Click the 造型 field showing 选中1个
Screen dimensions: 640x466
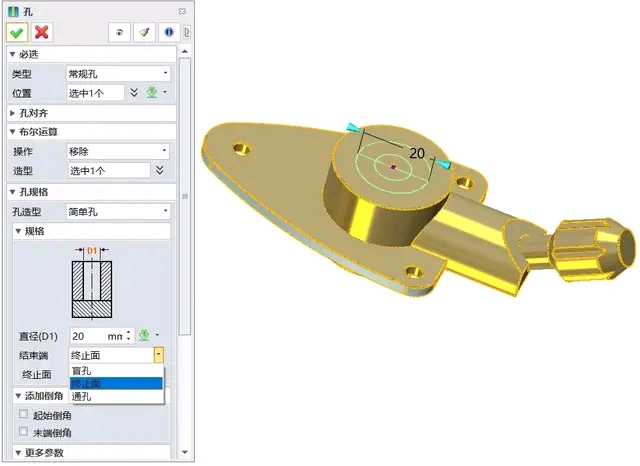click(109, 171)
